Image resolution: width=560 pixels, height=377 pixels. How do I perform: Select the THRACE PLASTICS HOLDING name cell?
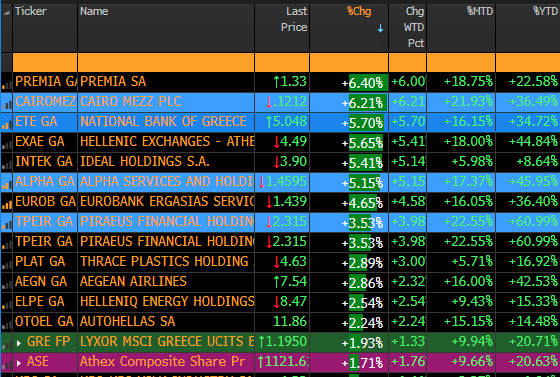click(166, 262)
